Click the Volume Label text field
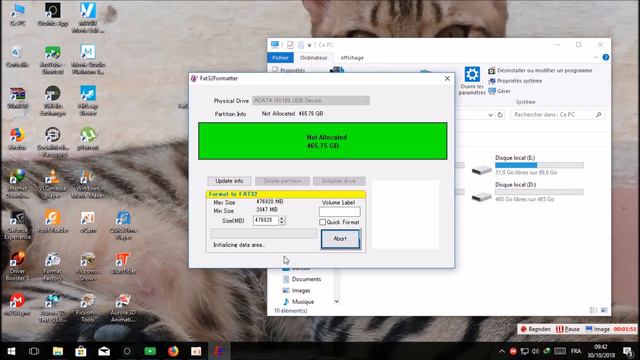The height and width of the screenshot is (360, 640). (x=340, y=211)
